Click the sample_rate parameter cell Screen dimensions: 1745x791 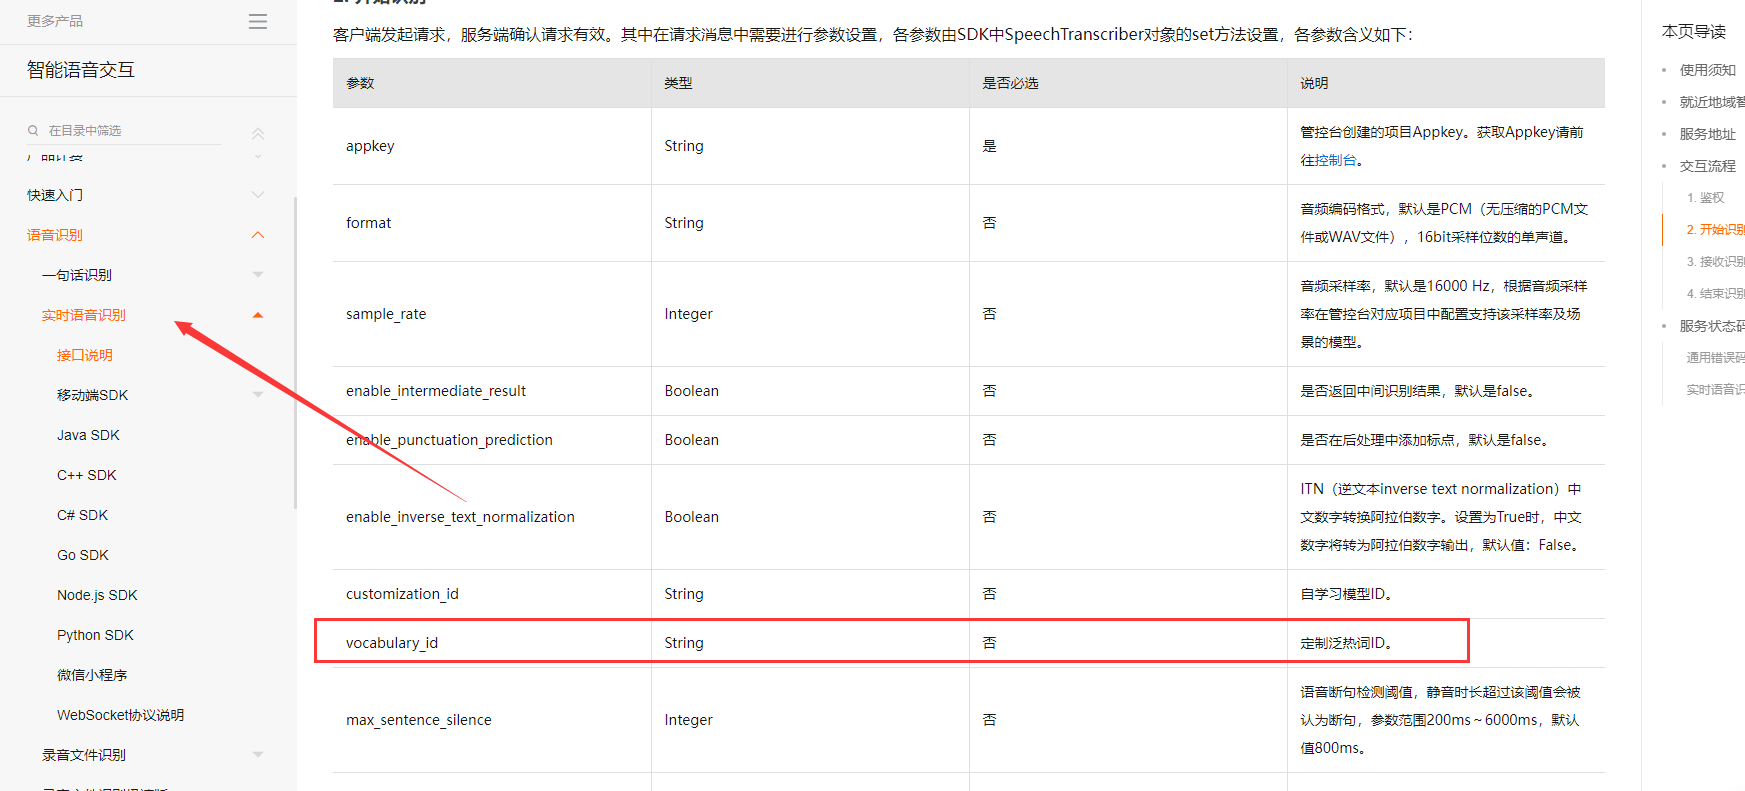(x=491, y=314)
